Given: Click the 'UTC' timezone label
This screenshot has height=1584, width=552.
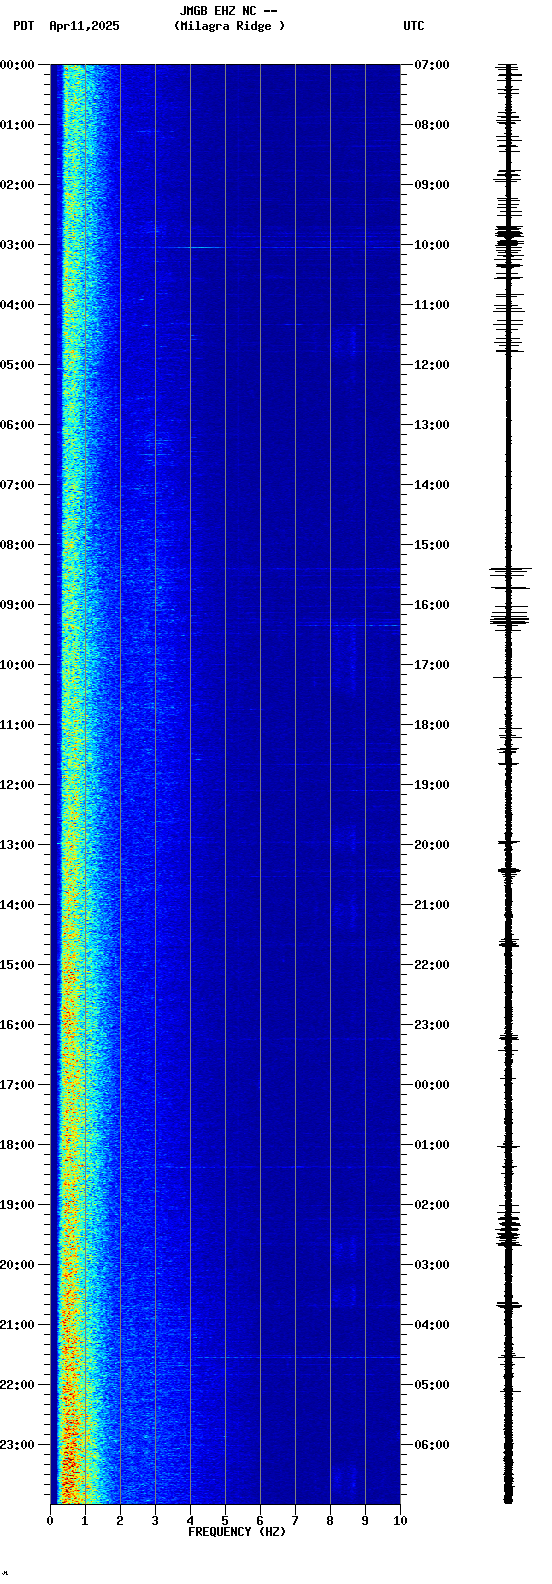Looking at the screenshot, I should [x=414, y=26].
